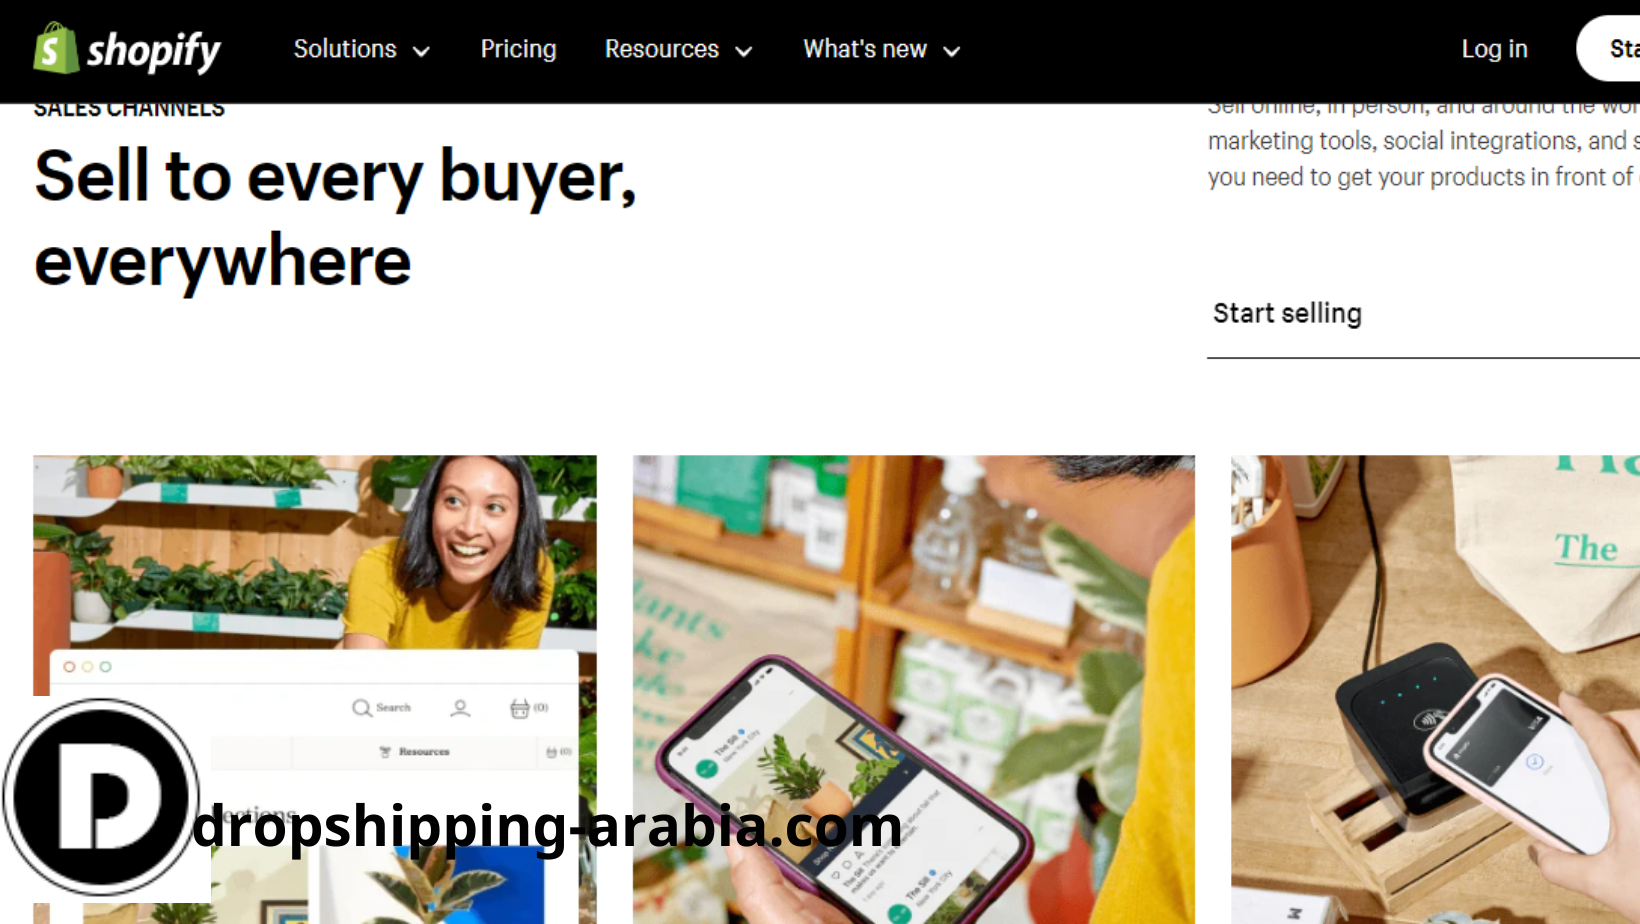Image resolution: width=1640 pixels, height=924 pixels.
Task: Click the Search magnifier icon in mockup
Action: tap(361, 708)
